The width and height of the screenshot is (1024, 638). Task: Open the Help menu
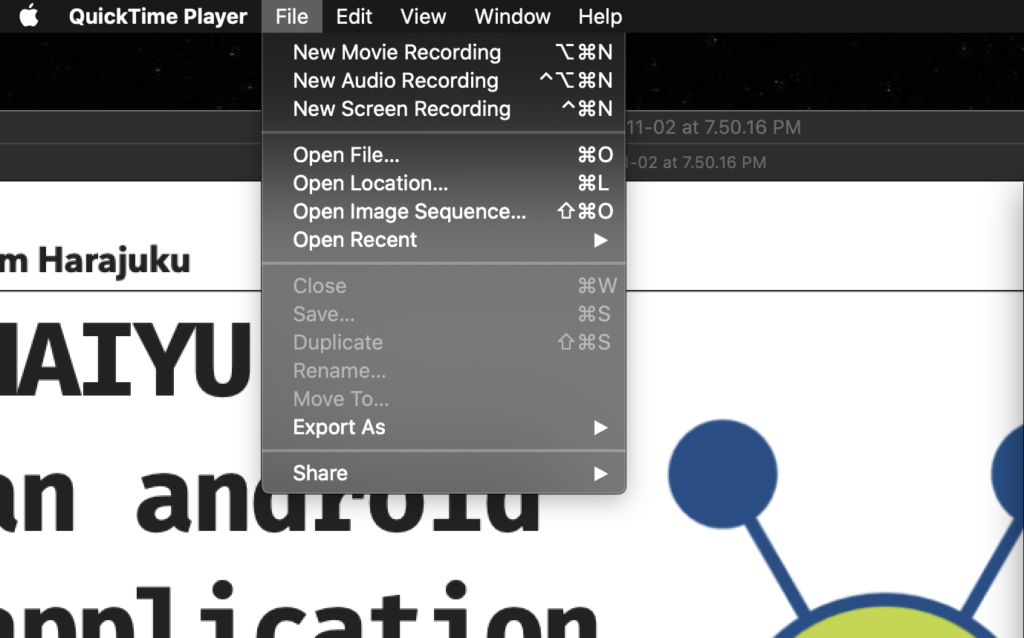coord(600,16)
